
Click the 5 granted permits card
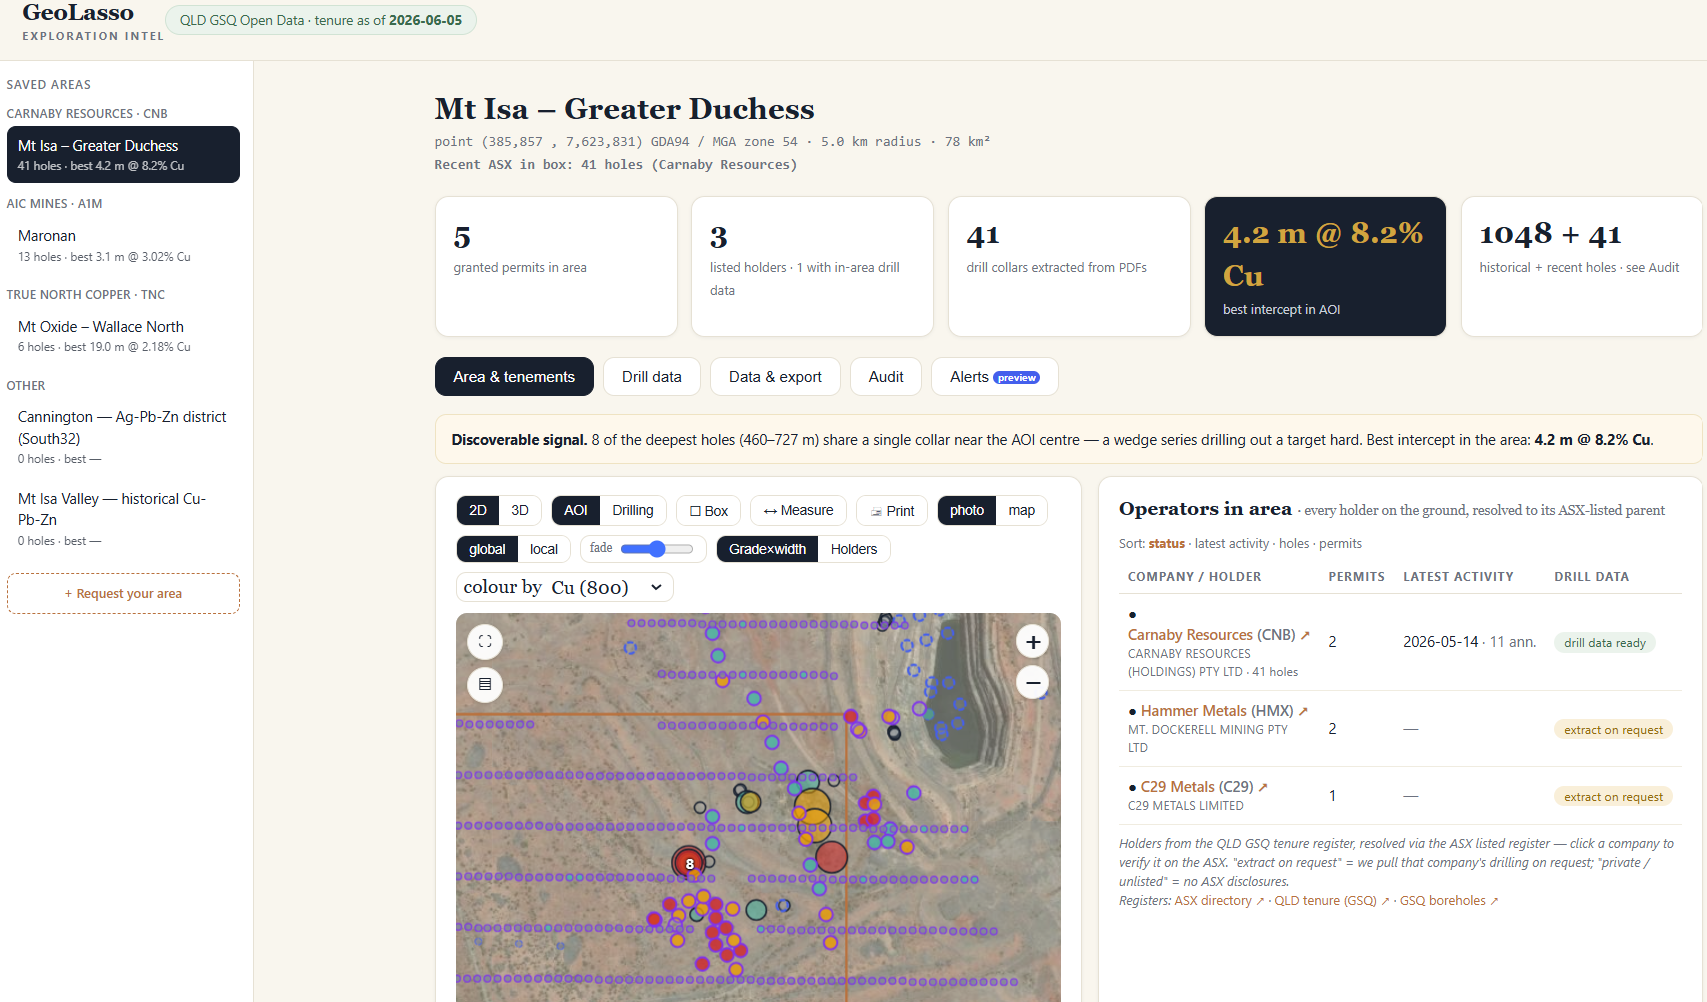(556, 266)
